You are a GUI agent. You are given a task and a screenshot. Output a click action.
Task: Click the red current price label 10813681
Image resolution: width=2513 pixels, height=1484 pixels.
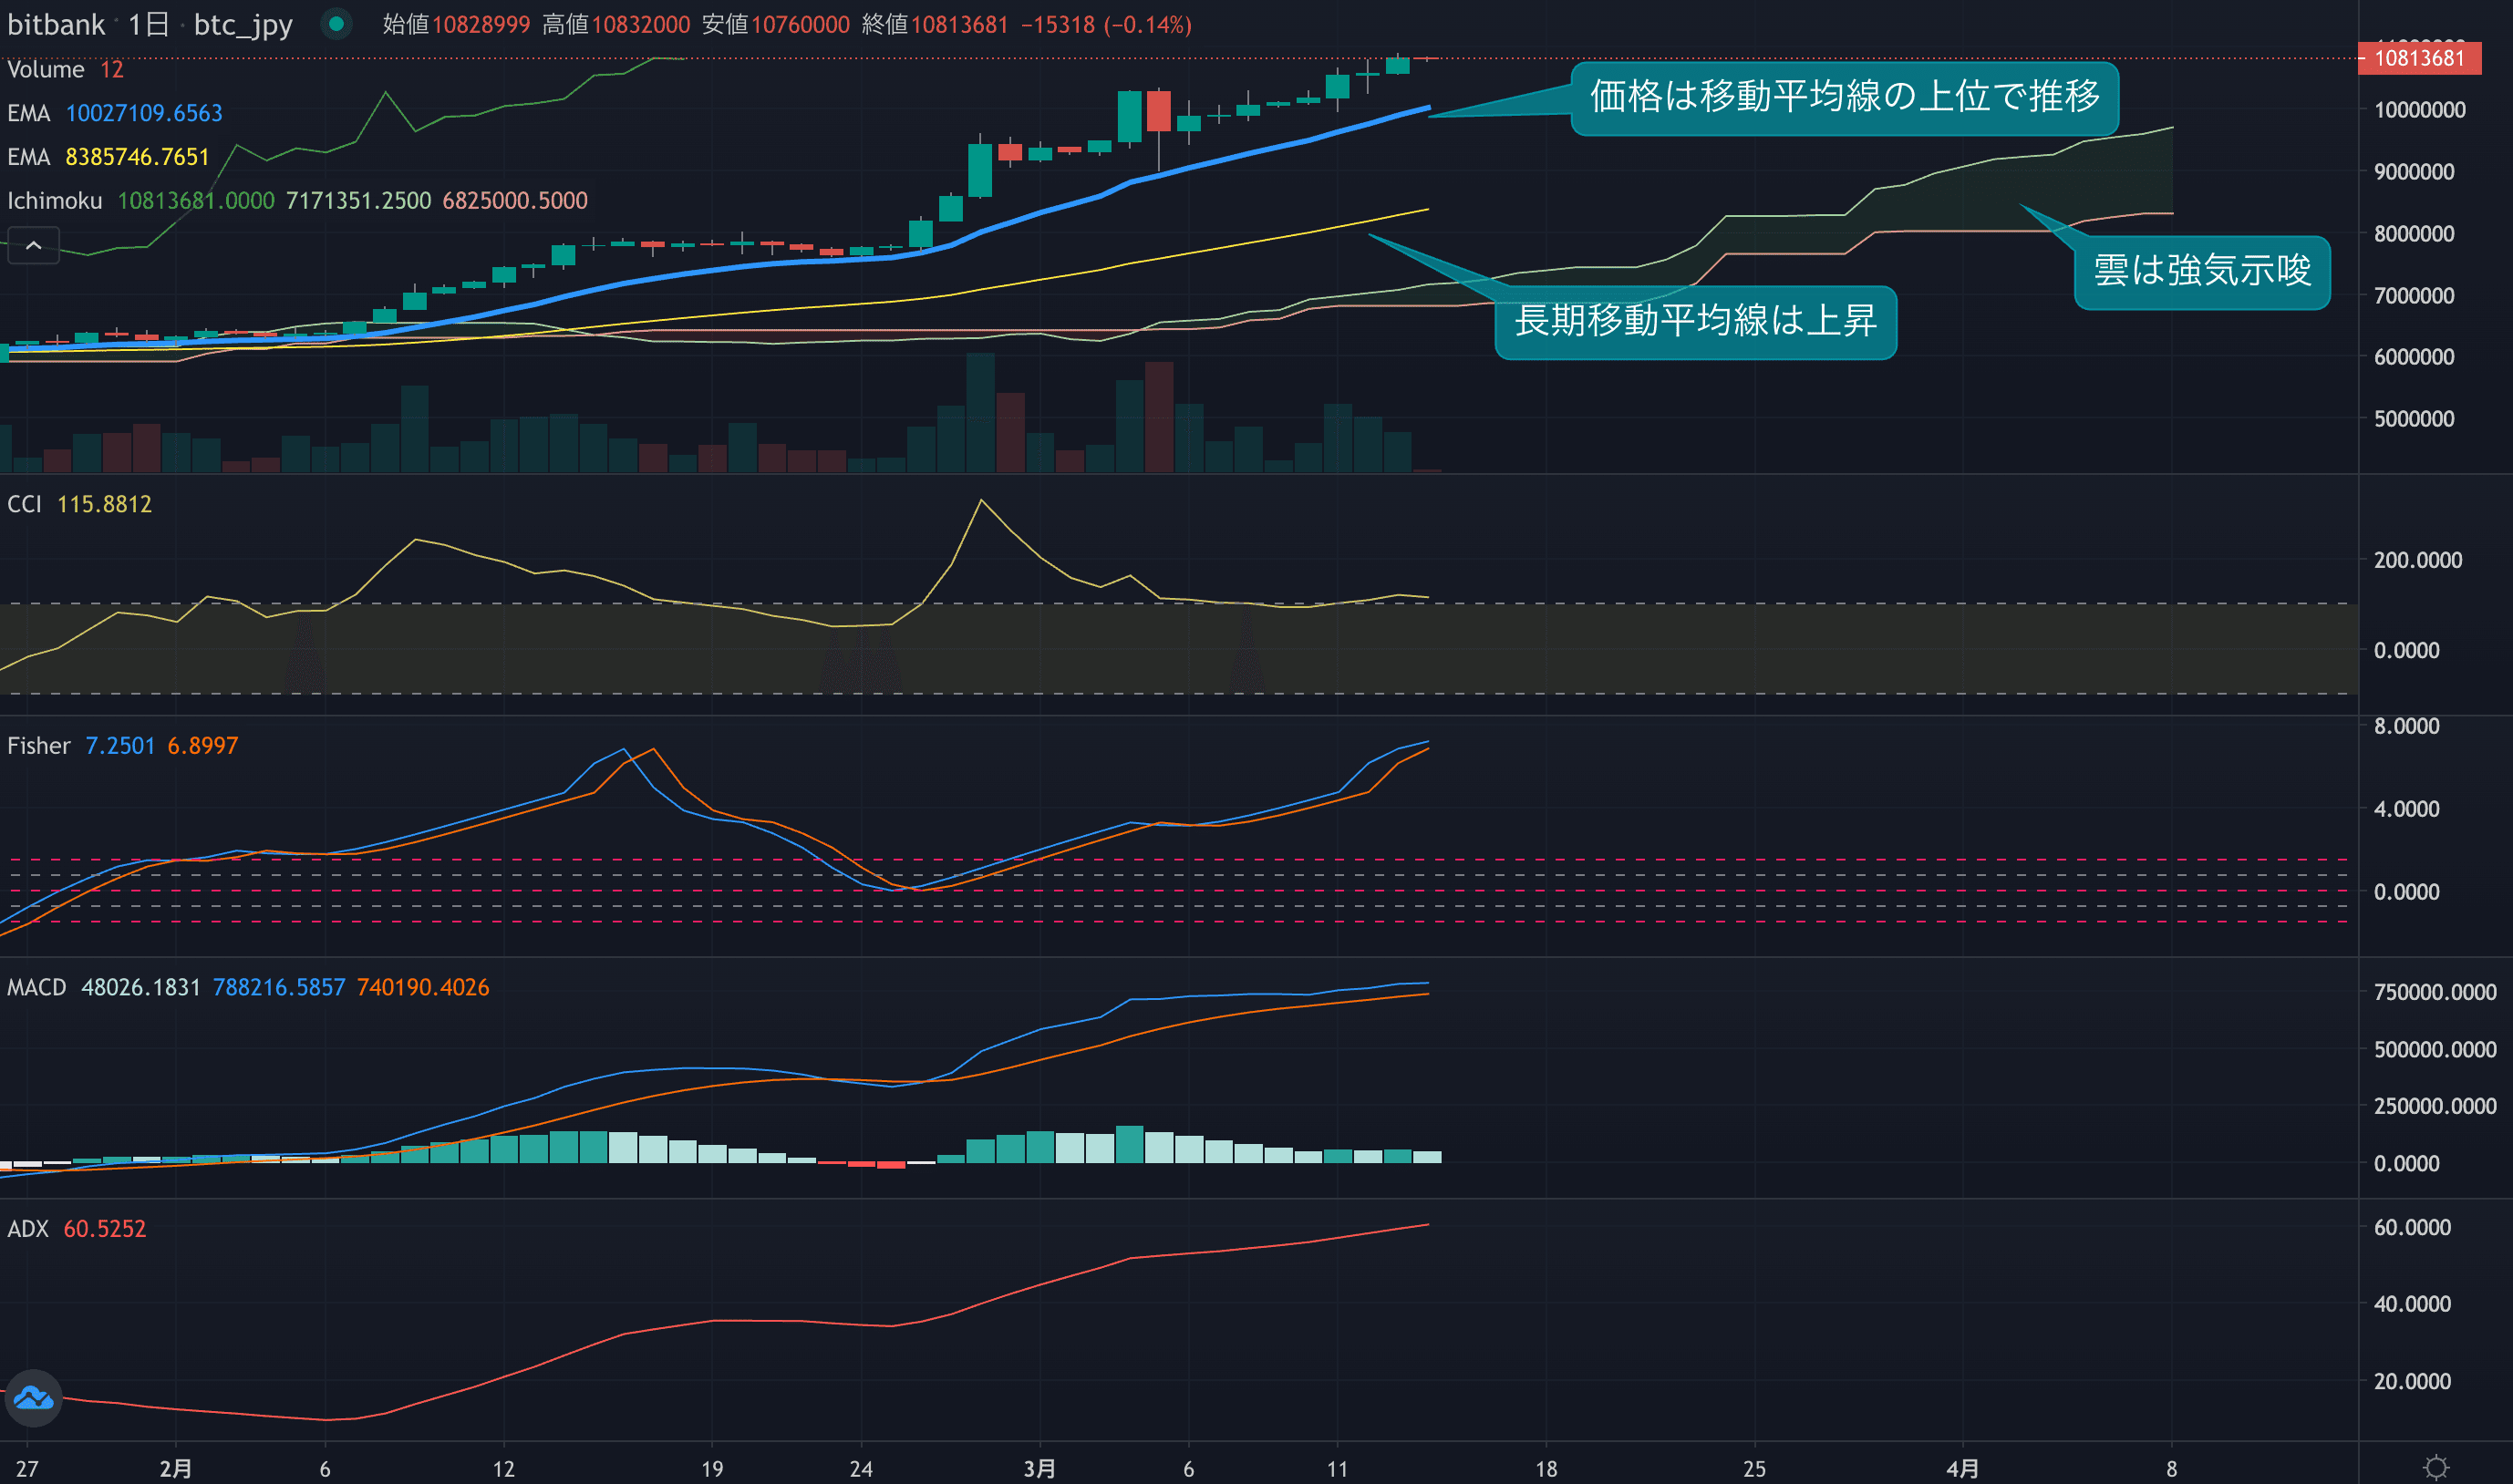[2418, 58]
